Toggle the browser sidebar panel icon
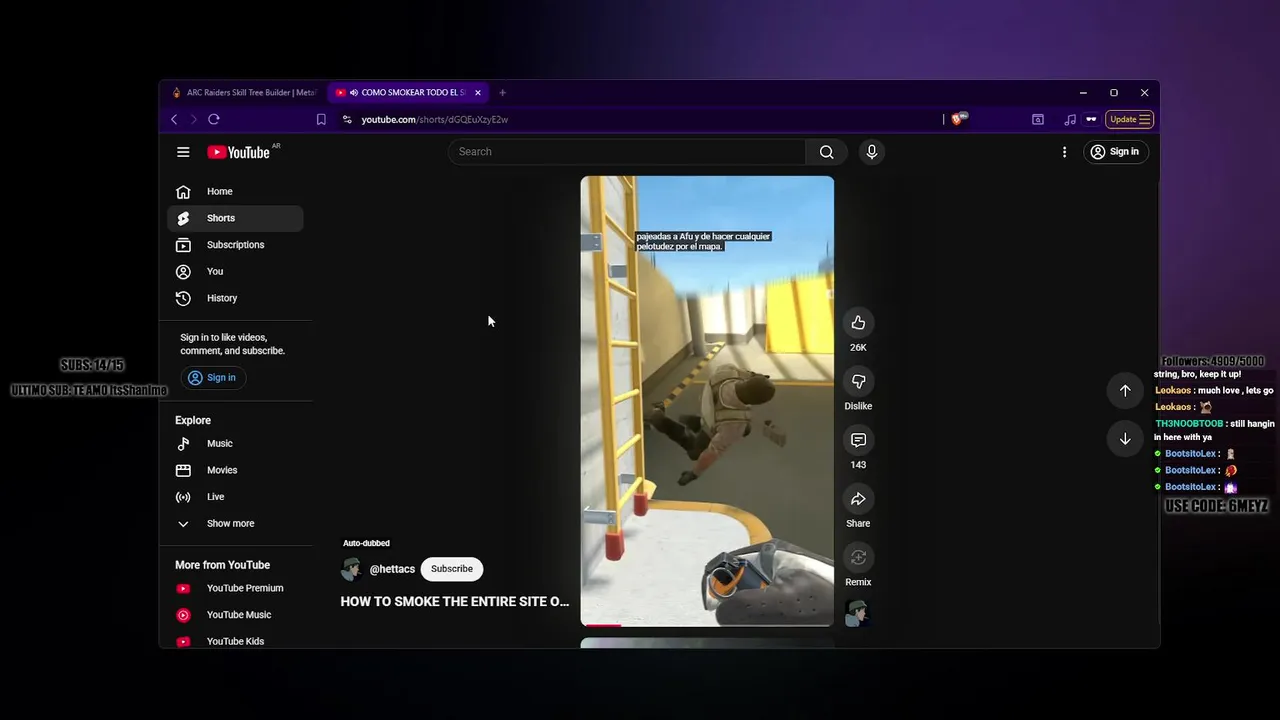 (1038, 119)
